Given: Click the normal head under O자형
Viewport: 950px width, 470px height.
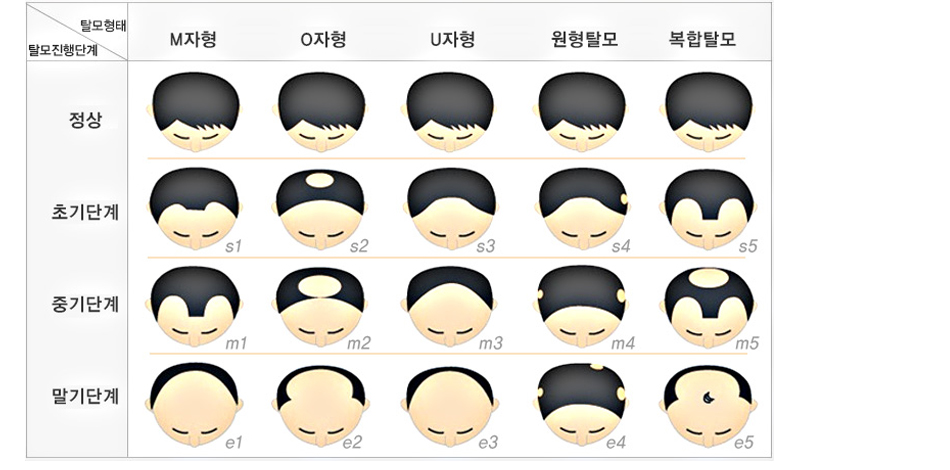Looking at the screenshot, I should [321, 112].
